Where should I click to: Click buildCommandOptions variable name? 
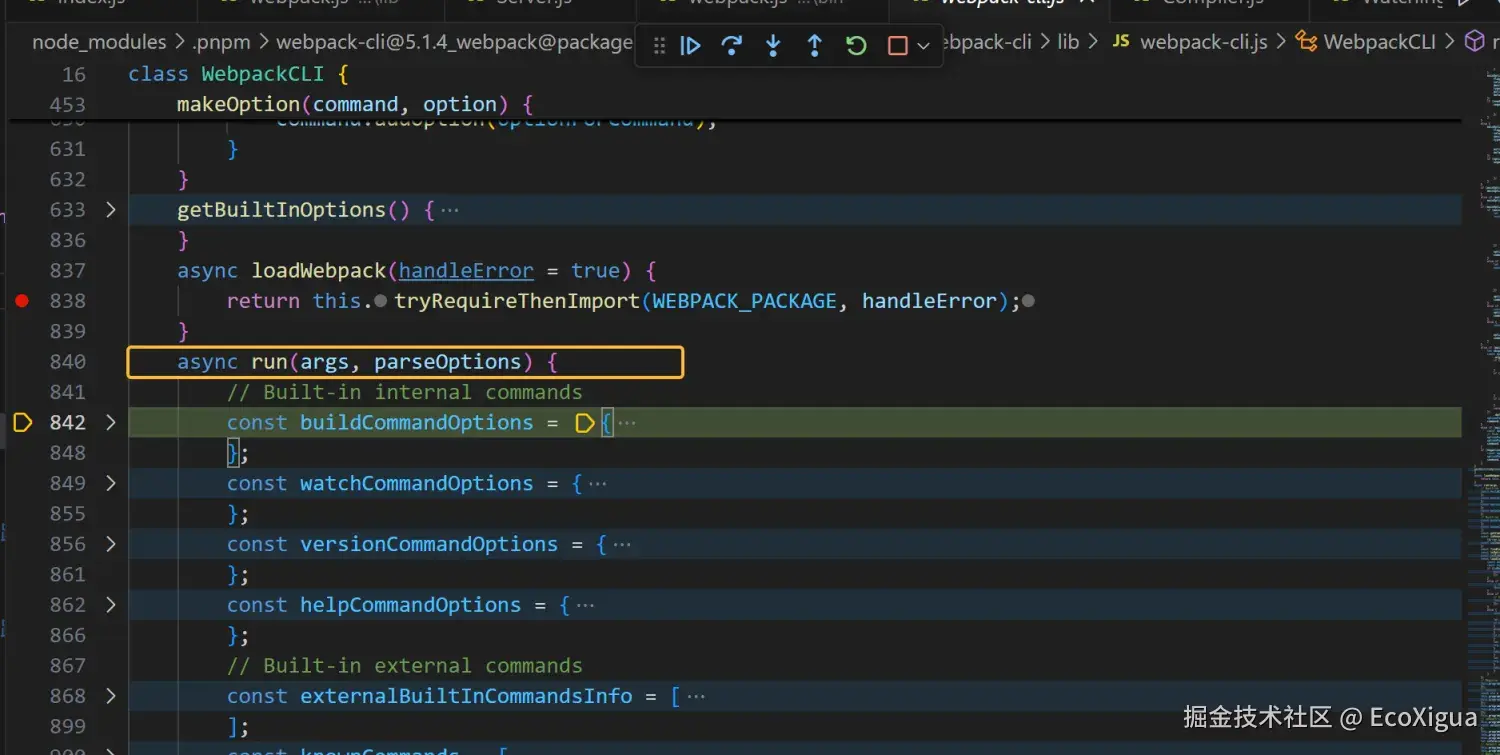(417, 423)
